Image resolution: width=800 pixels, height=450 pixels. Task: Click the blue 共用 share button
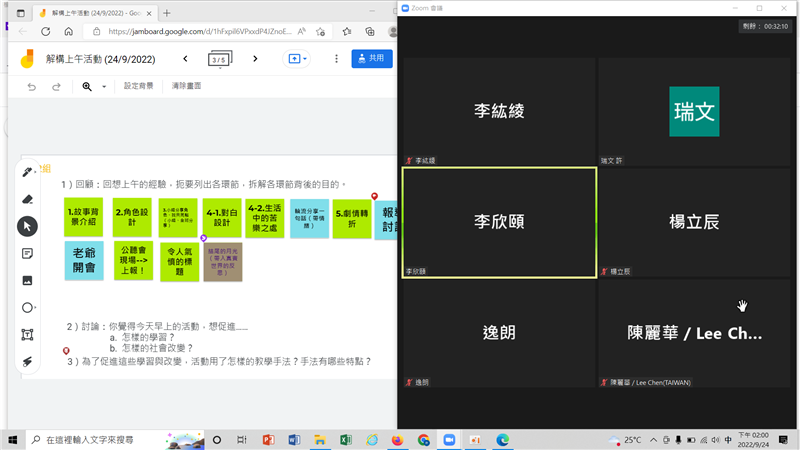coord(371,59)
